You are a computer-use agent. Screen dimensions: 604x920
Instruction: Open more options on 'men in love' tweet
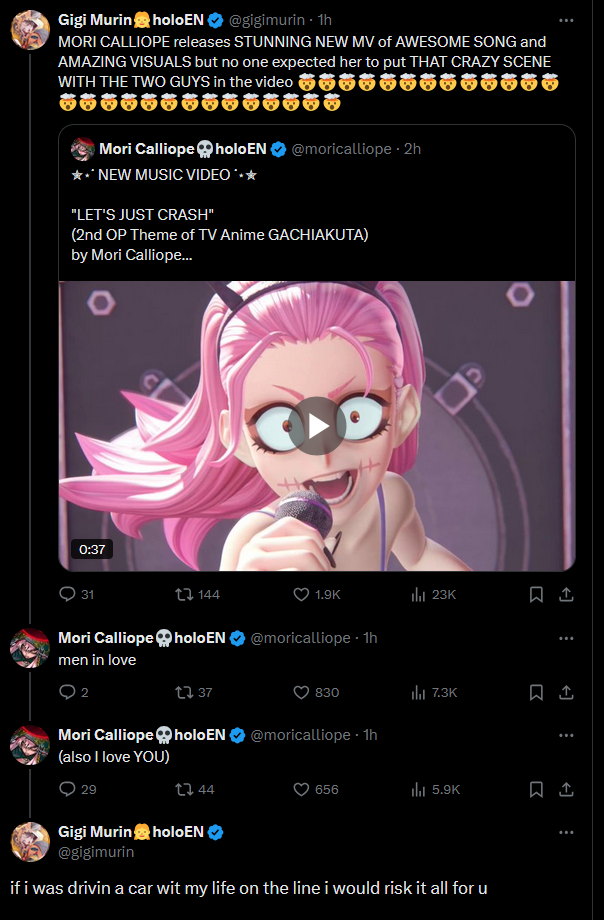coord(566,638)
